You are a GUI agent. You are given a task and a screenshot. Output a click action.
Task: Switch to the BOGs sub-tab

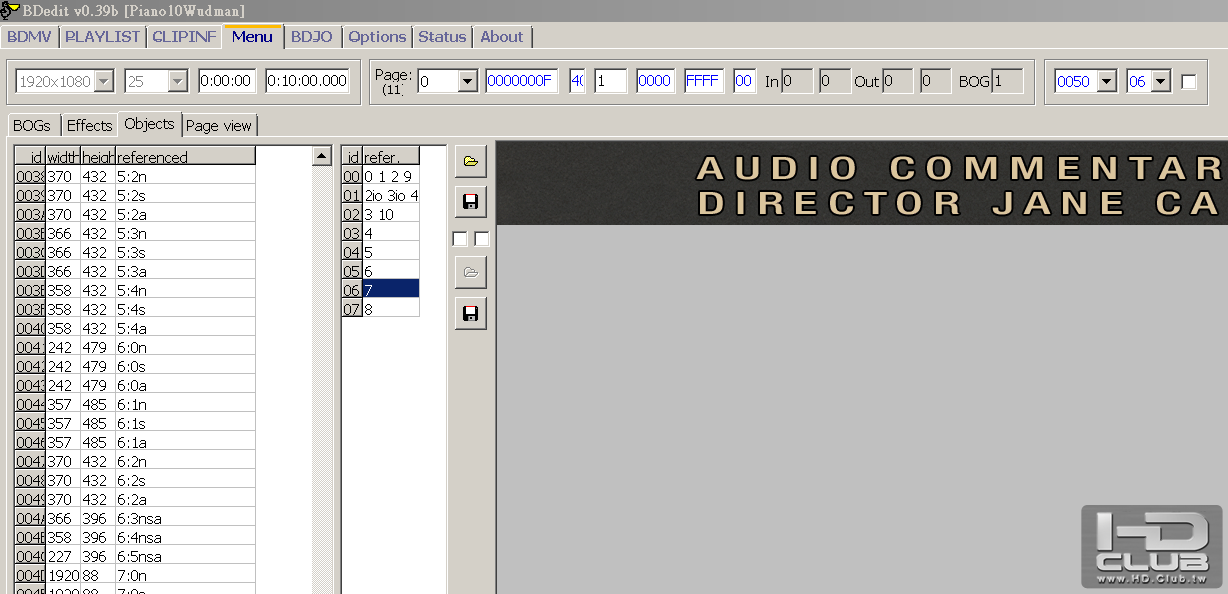click(32, 126)
